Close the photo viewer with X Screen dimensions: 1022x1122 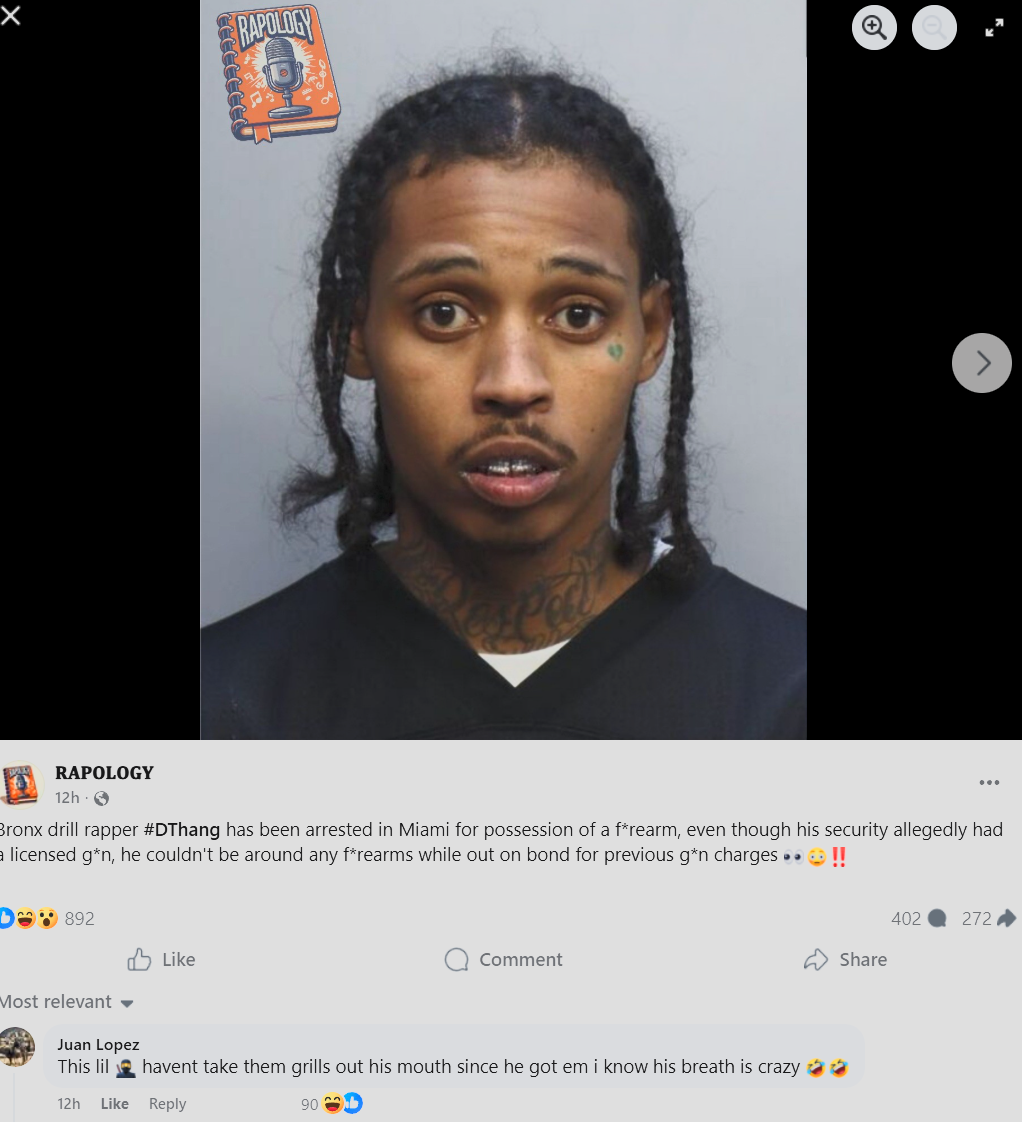click(10, 15)
